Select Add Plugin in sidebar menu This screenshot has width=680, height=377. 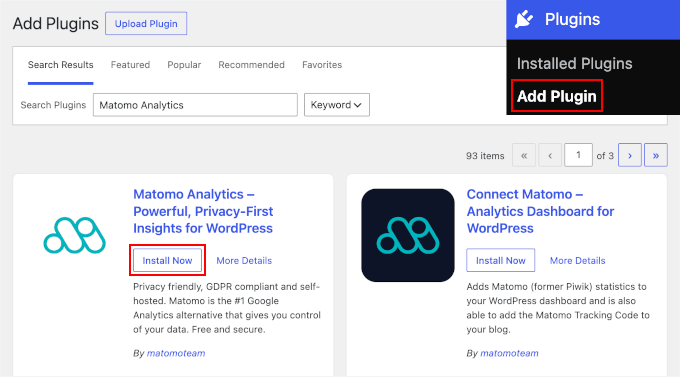pos(557,96)
